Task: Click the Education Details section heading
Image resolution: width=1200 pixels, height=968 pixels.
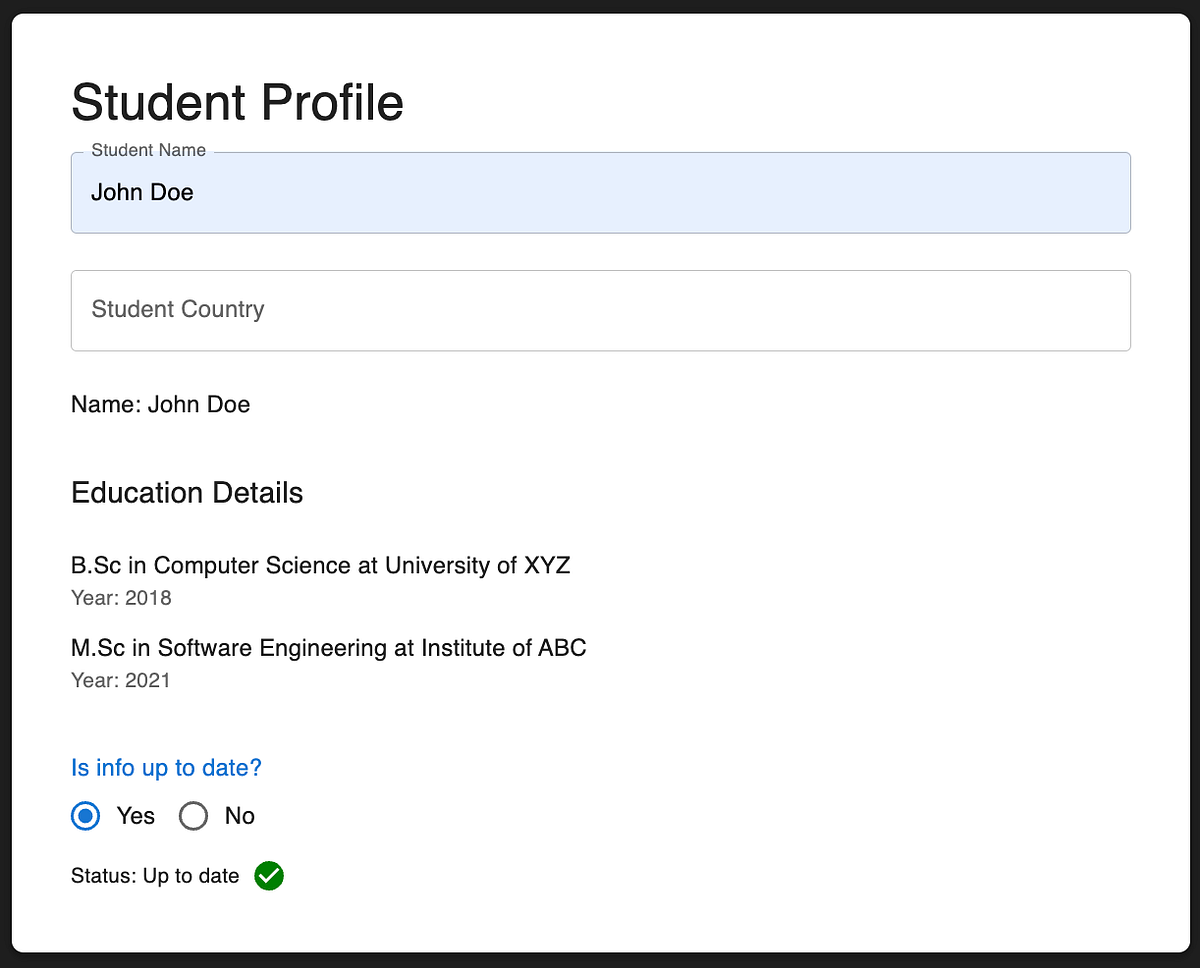Action: [187, 493]
